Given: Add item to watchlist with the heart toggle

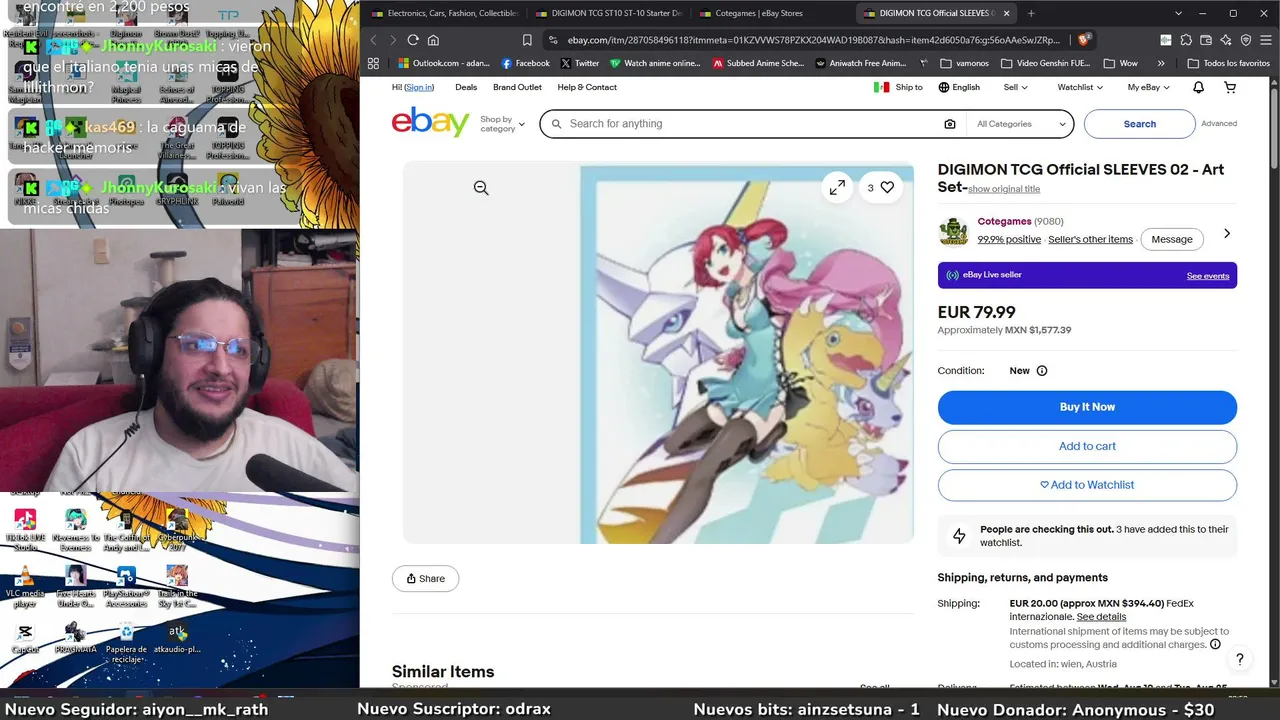Looking at the screenshot, I should (881, 187).
